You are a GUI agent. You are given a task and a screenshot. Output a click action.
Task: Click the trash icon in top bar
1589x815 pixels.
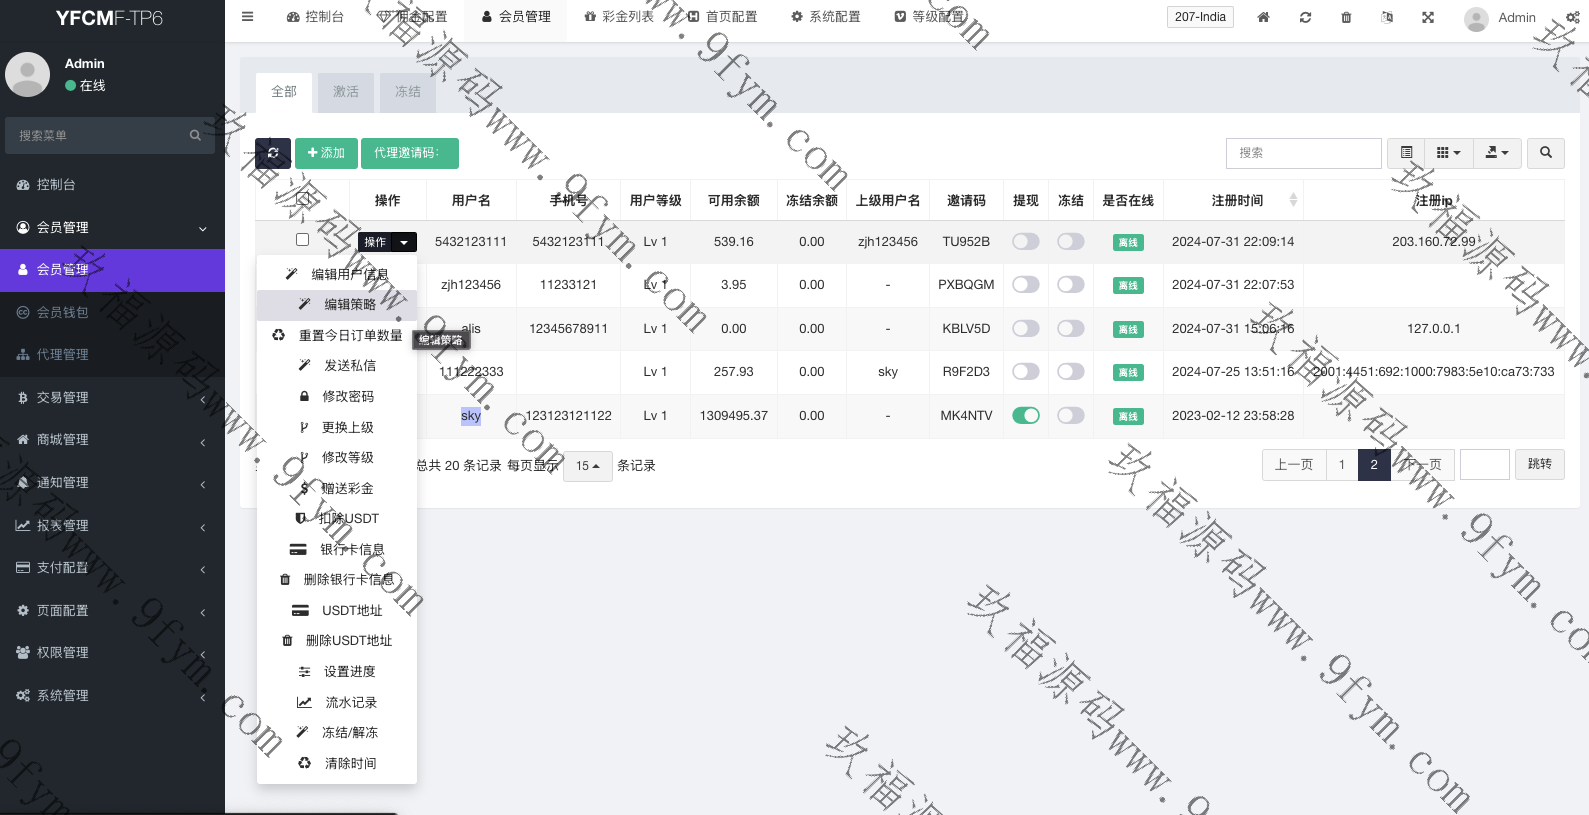[x=1346, y=17]
